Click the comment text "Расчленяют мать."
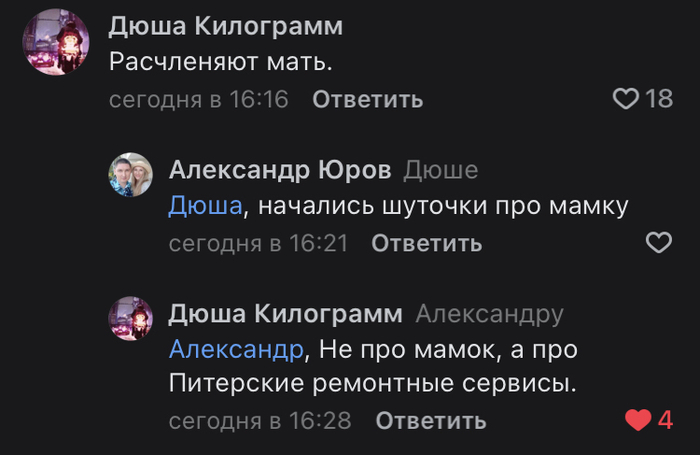 [x=219, y=61]
